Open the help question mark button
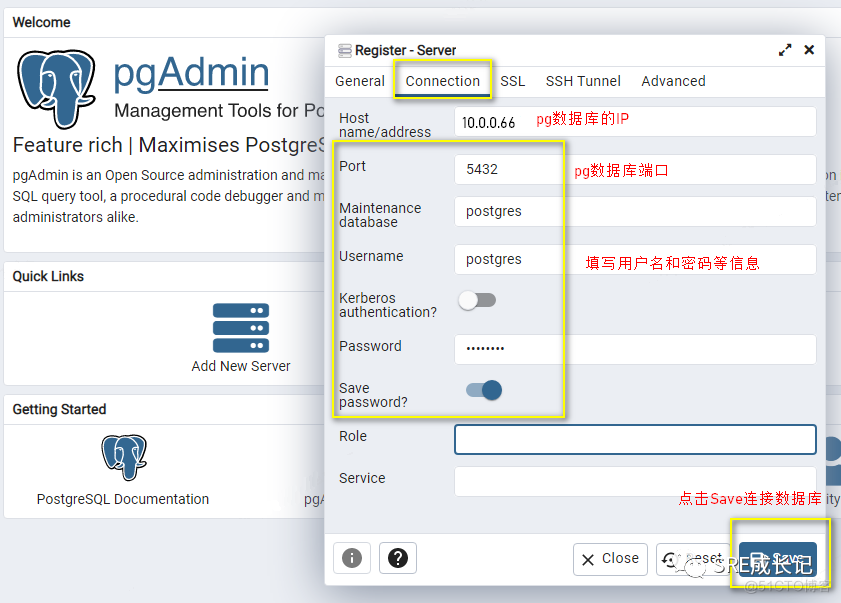 398,558
